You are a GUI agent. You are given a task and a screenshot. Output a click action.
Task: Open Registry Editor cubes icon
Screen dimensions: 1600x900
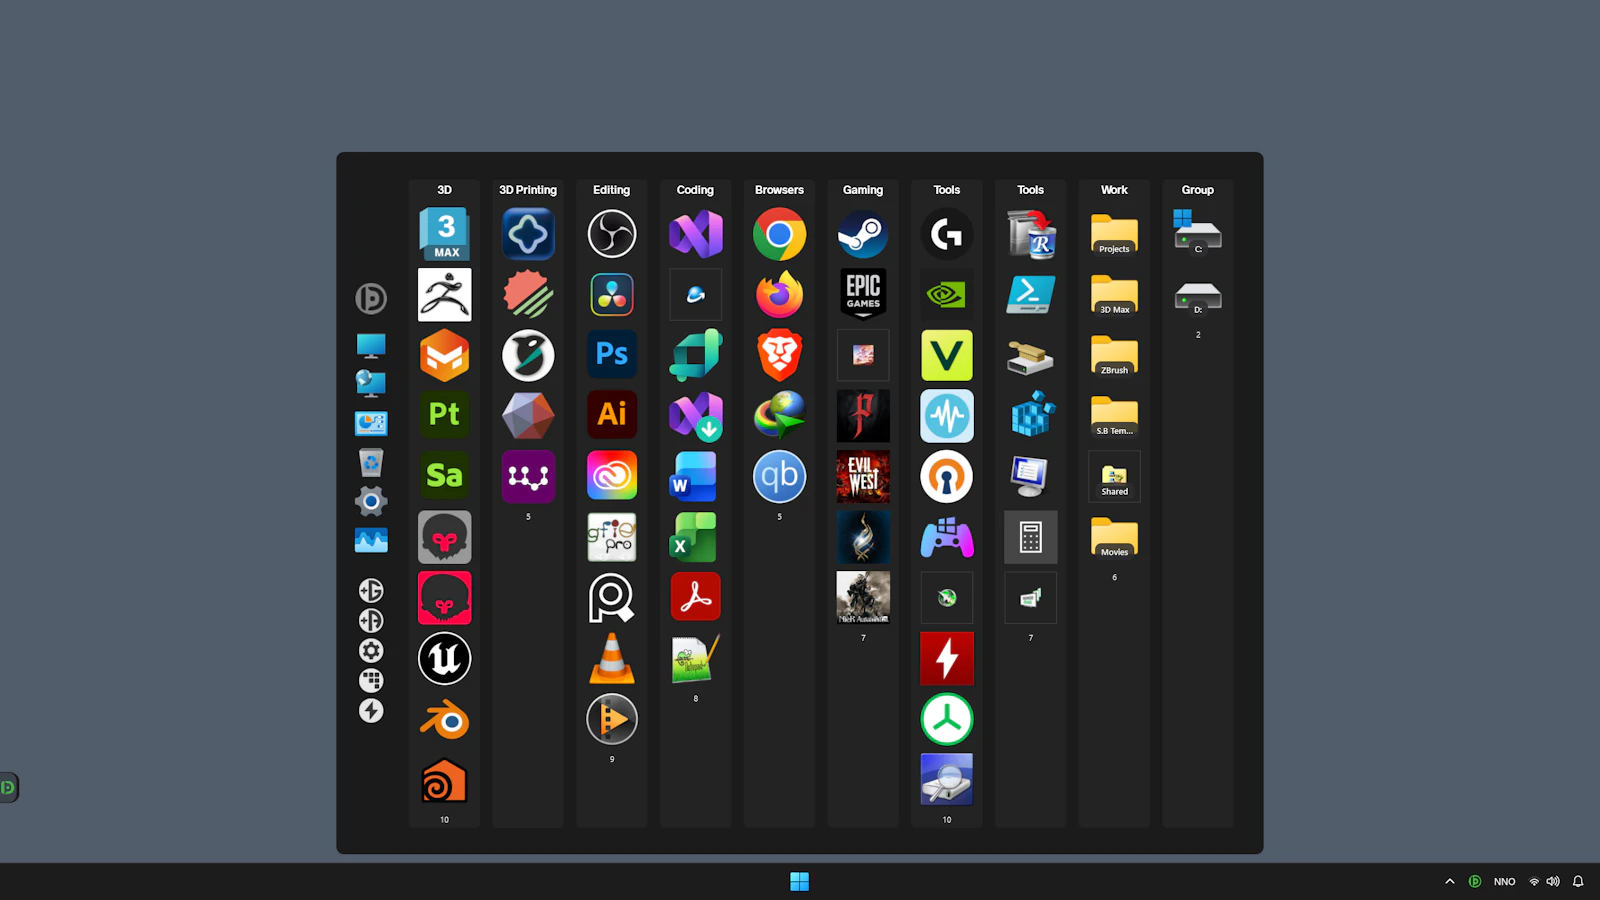click(x=1031, y=416)
